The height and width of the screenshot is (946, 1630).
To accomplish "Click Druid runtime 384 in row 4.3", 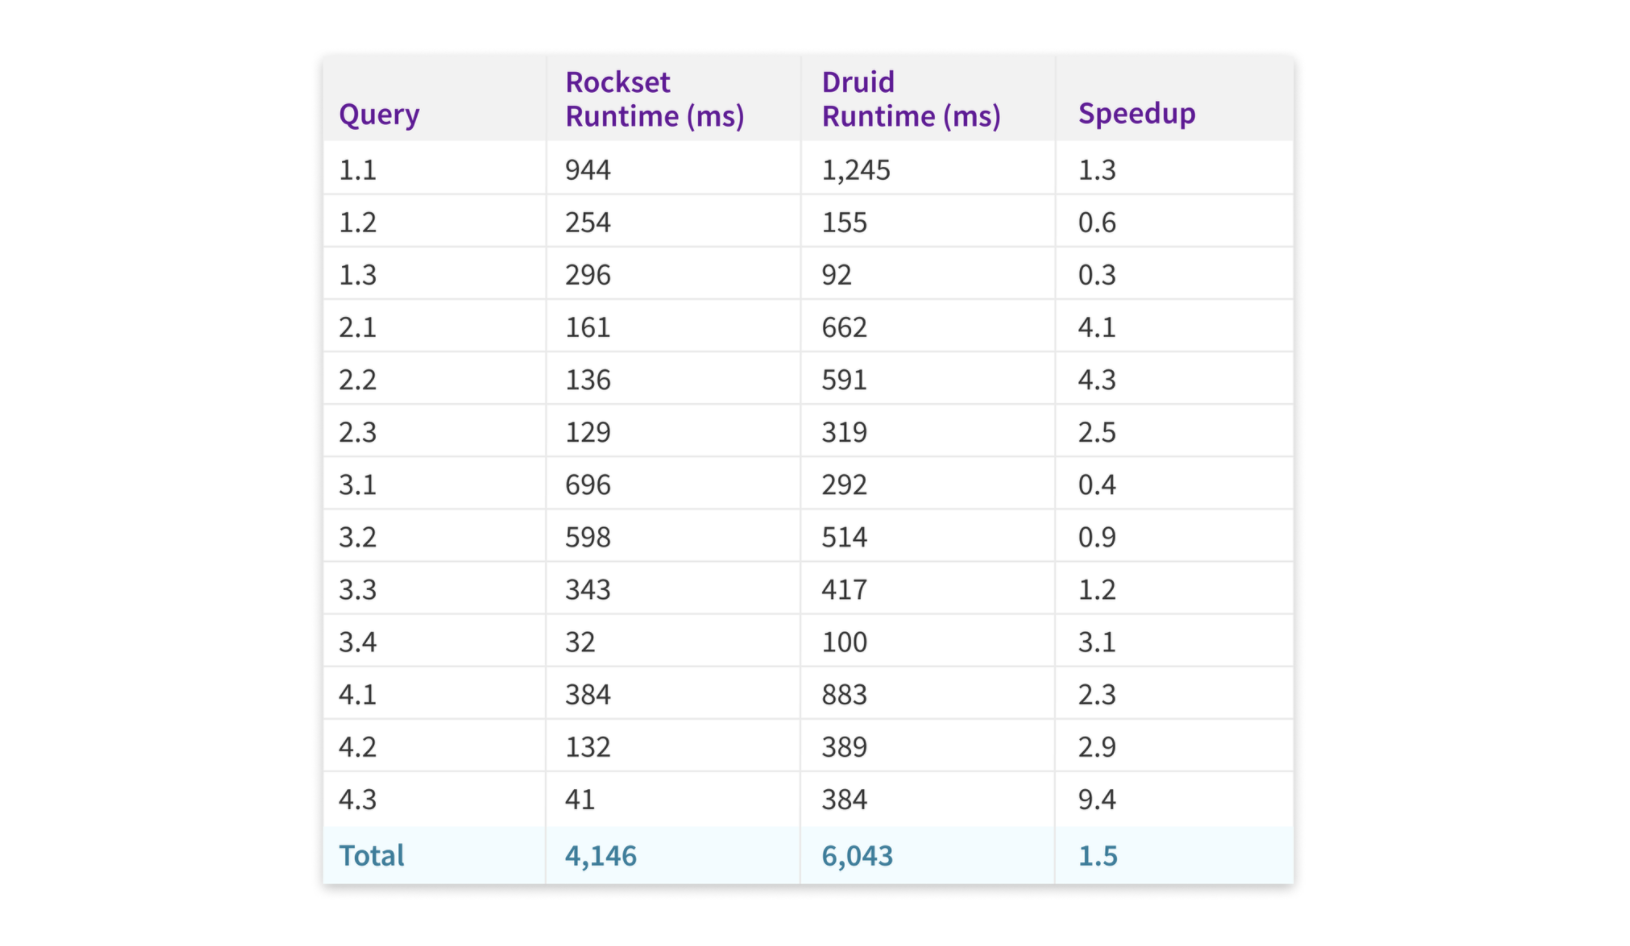I will pyautogui.click(x=845, y=800).
